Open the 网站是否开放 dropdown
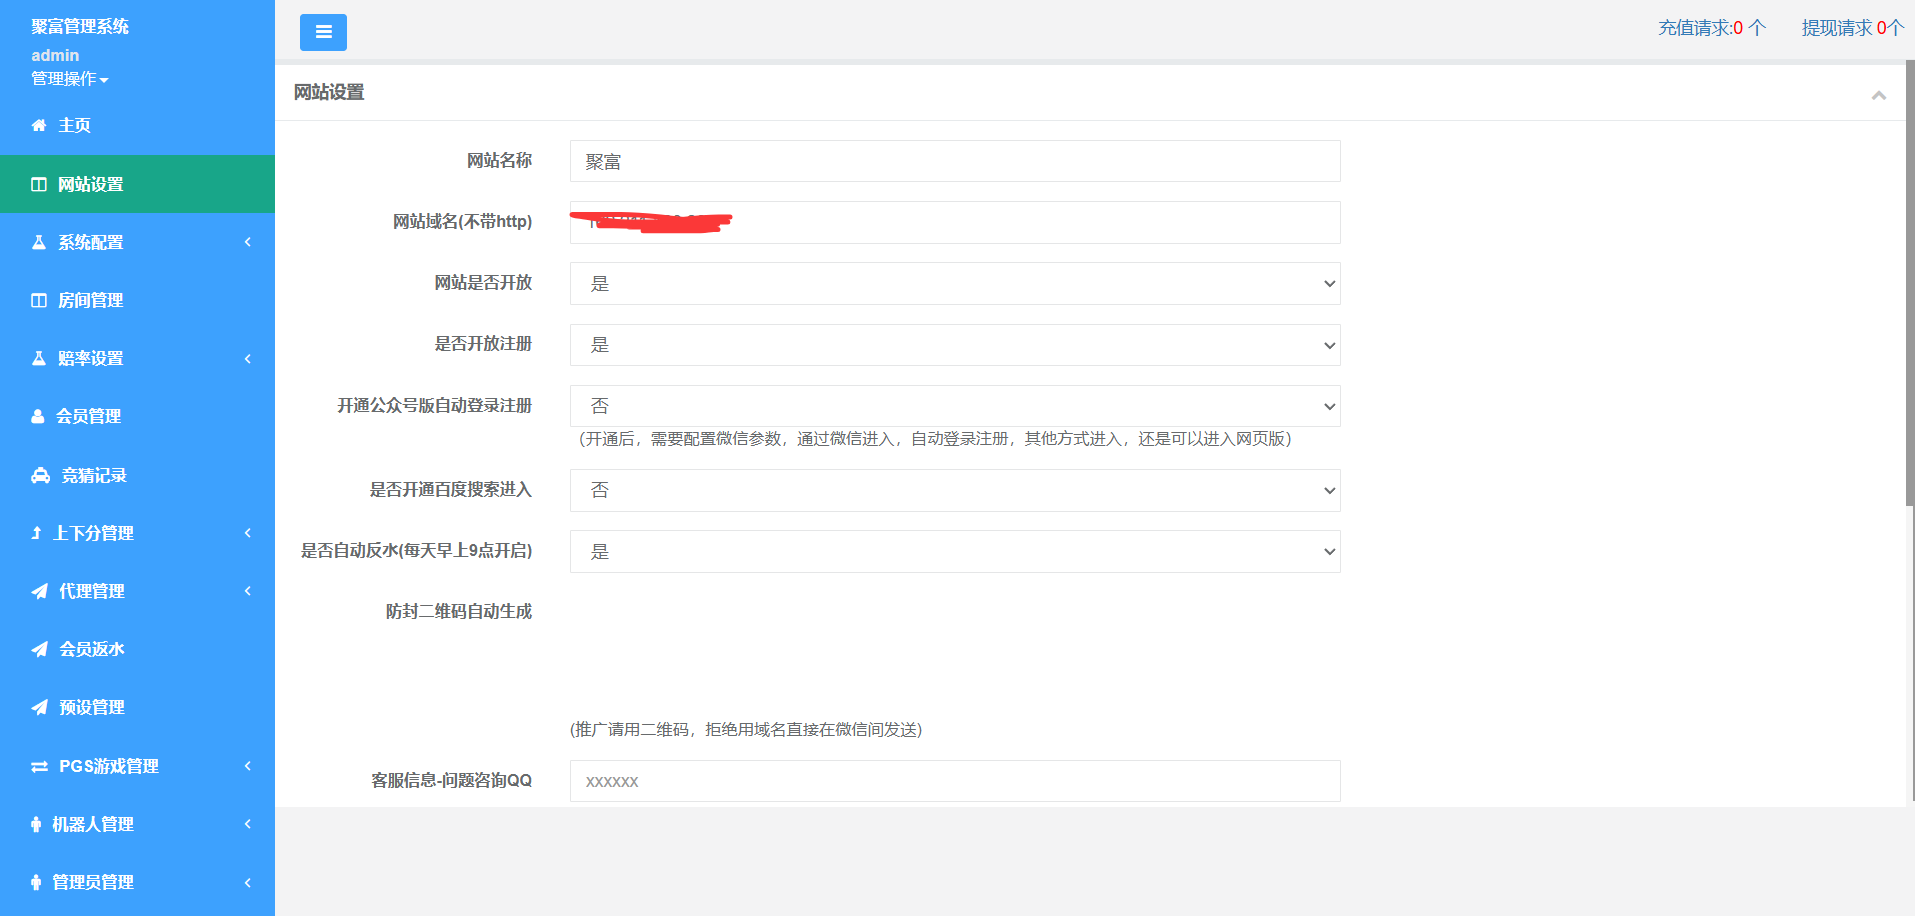The width and height of the screenshot is (1915, 916). 954,283
